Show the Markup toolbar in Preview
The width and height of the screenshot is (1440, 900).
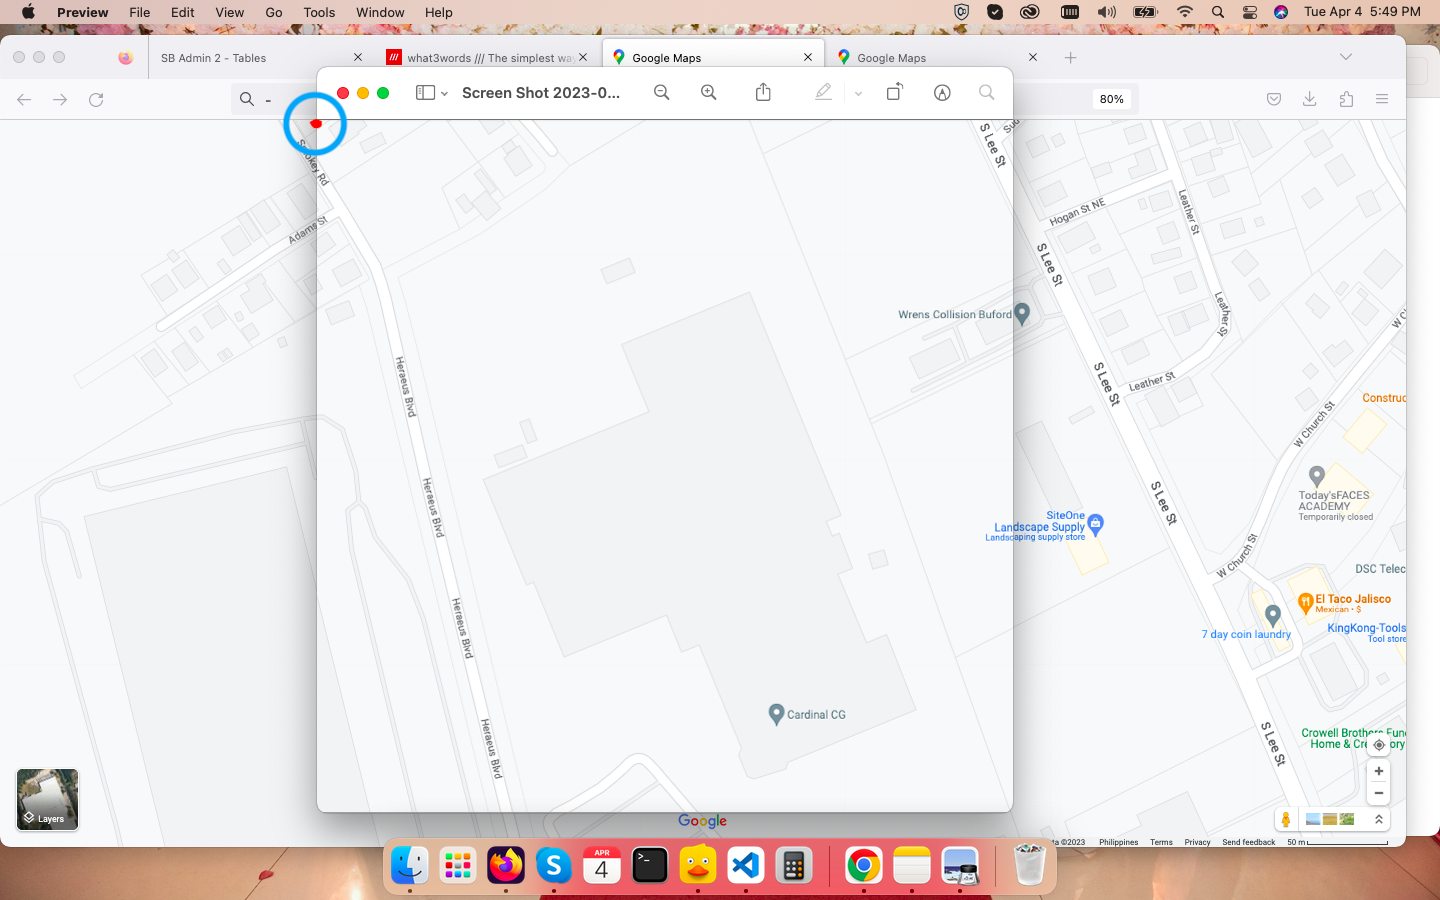[x=941, y=92]
